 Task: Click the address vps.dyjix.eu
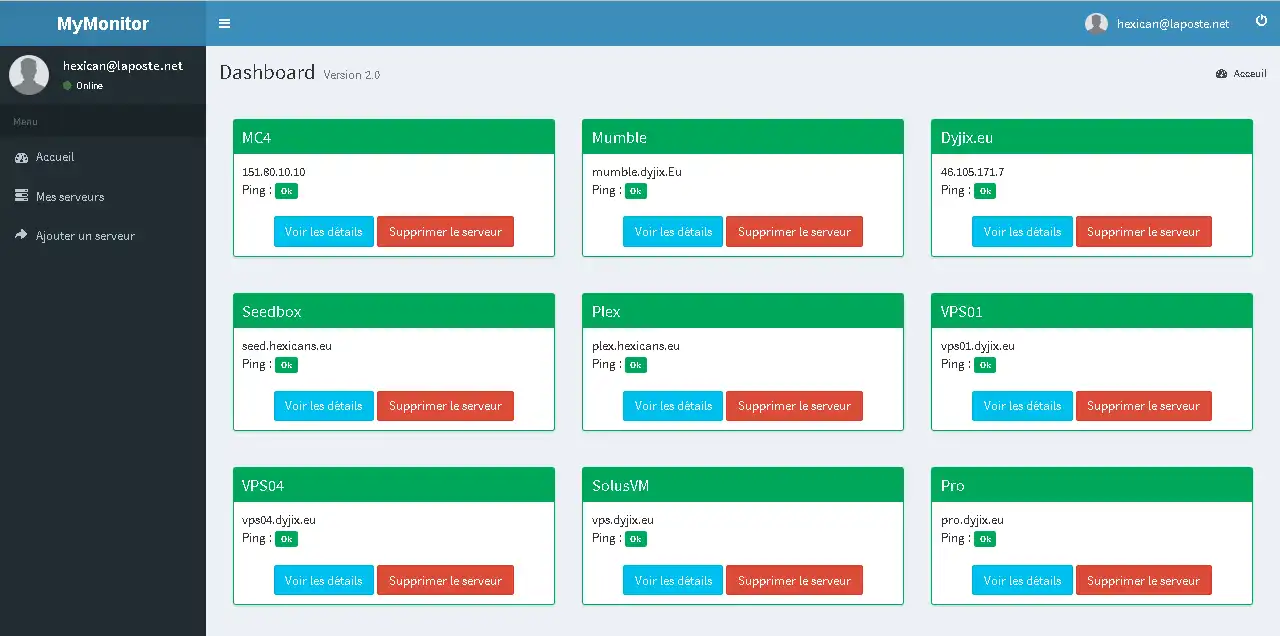[x=623, y=520]
